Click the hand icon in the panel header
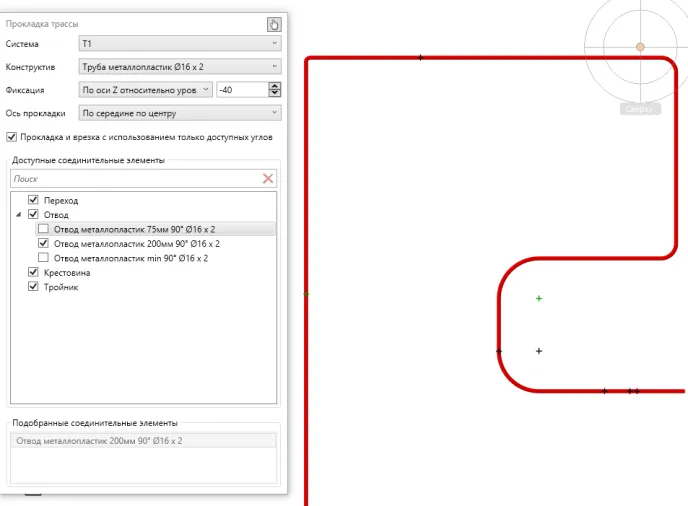This screenshot has width=688, height=506. point(274,24)
